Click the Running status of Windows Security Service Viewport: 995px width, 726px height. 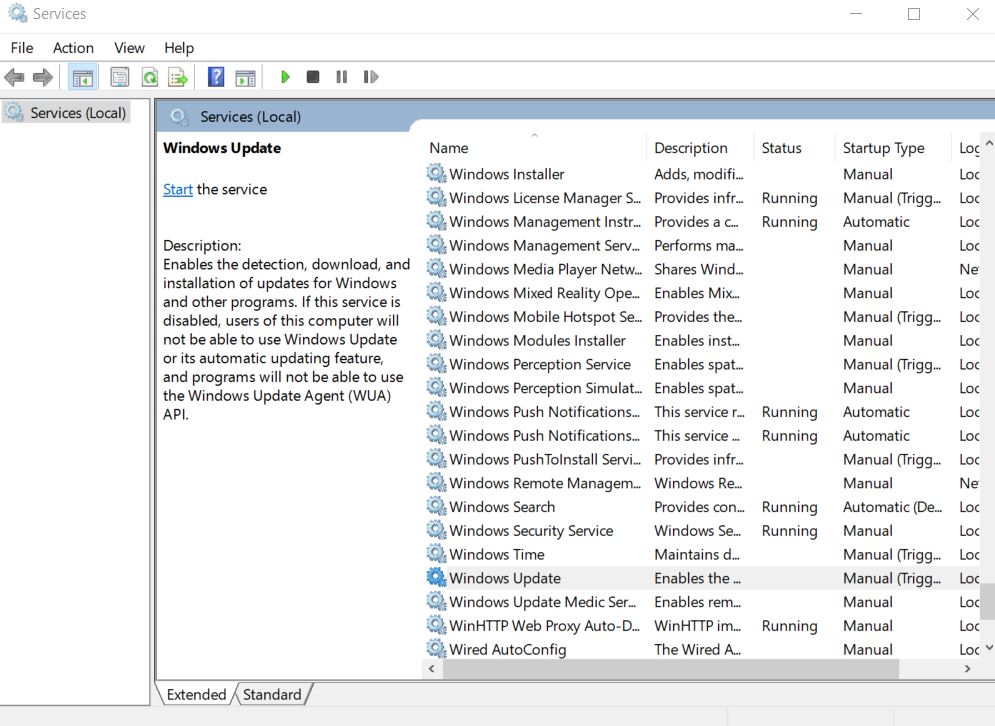[x=789, y=531]
